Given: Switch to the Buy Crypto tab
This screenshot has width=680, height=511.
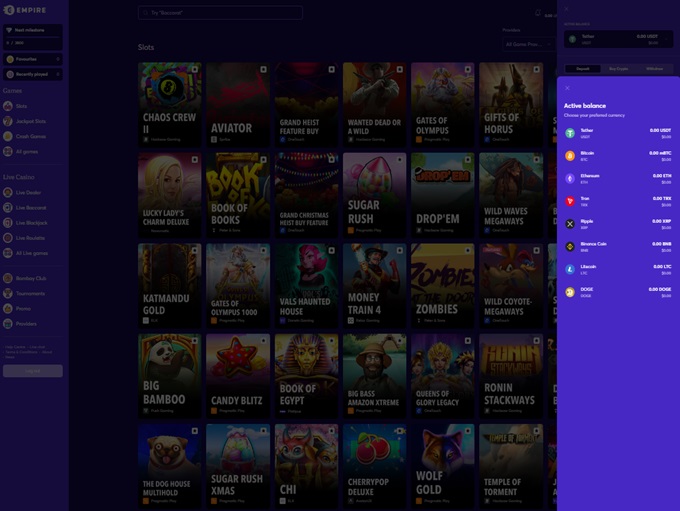Looking at the screenshot, I should [x=617, y=69].
